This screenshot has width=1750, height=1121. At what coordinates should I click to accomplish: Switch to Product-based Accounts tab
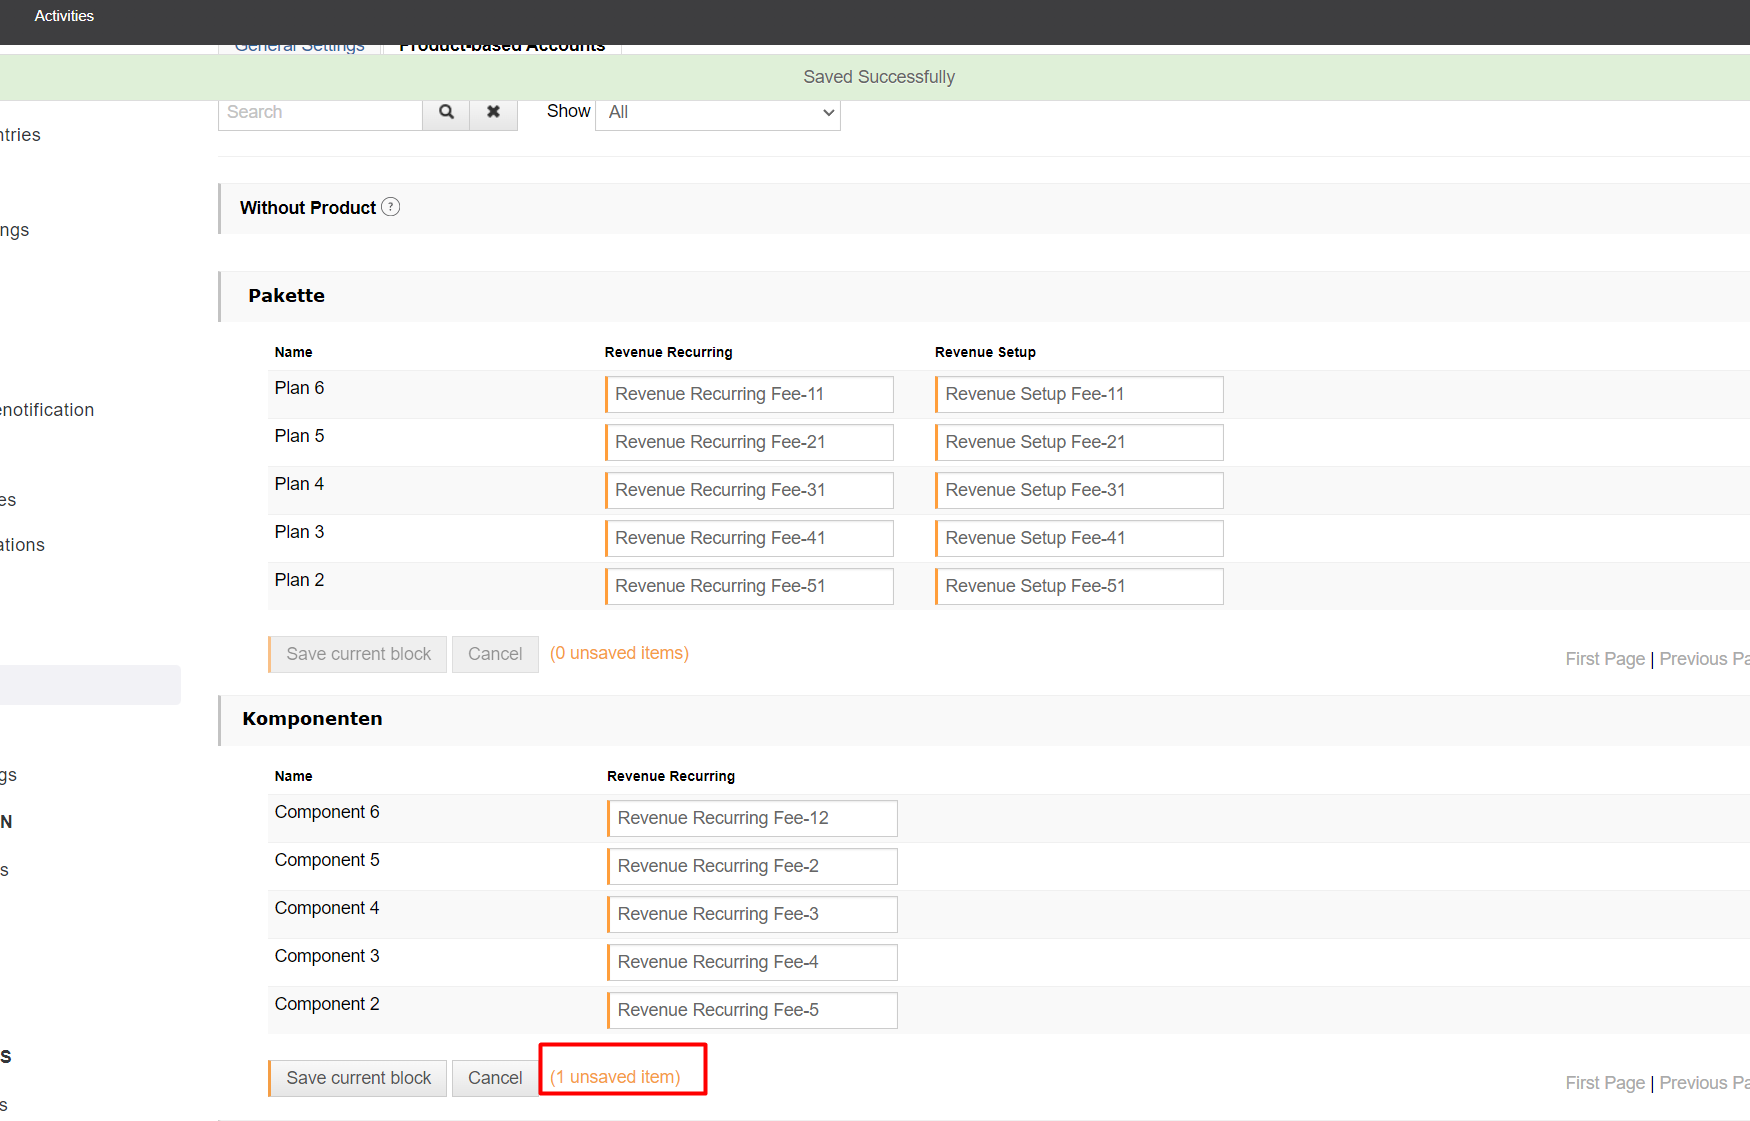(x=502, y=46)
